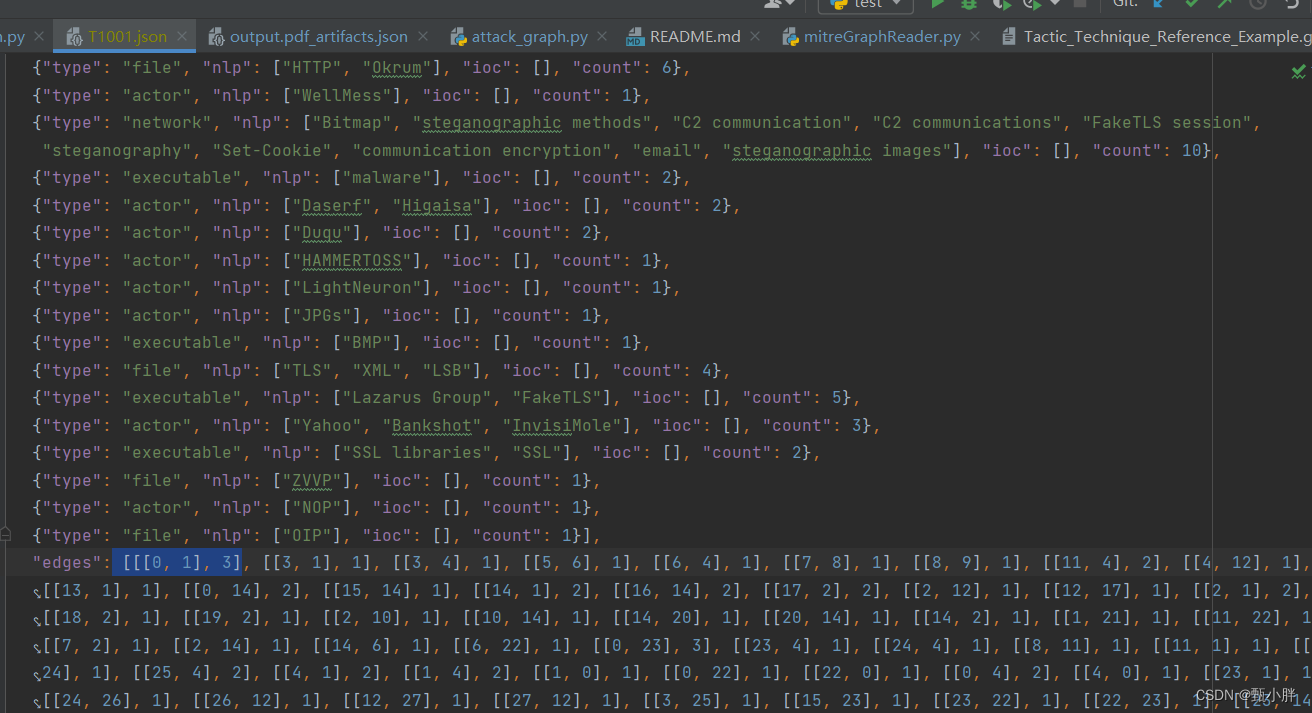Viewport: 1312px width, 713px height.
Task: Click "InvisiMole" in the Yahoo actor line
Action: click(x=562, y=426)
